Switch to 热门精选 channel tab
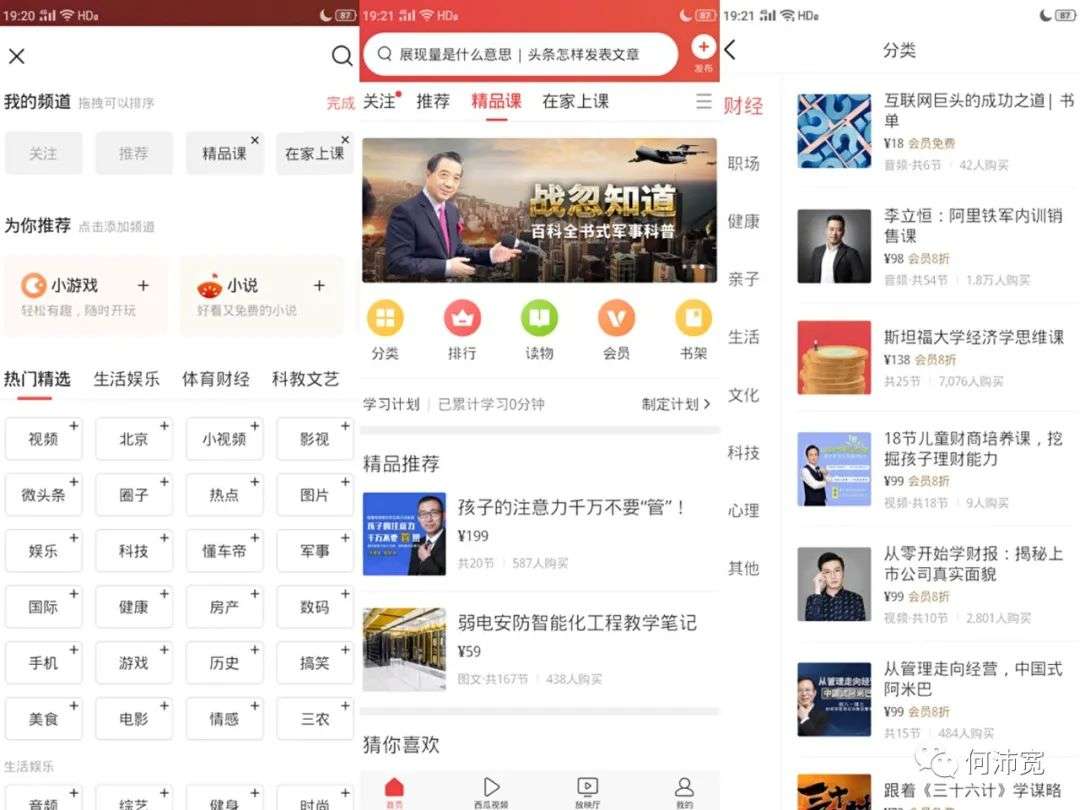This screenshot has width=1080, height=810. (x=37, y=379)
